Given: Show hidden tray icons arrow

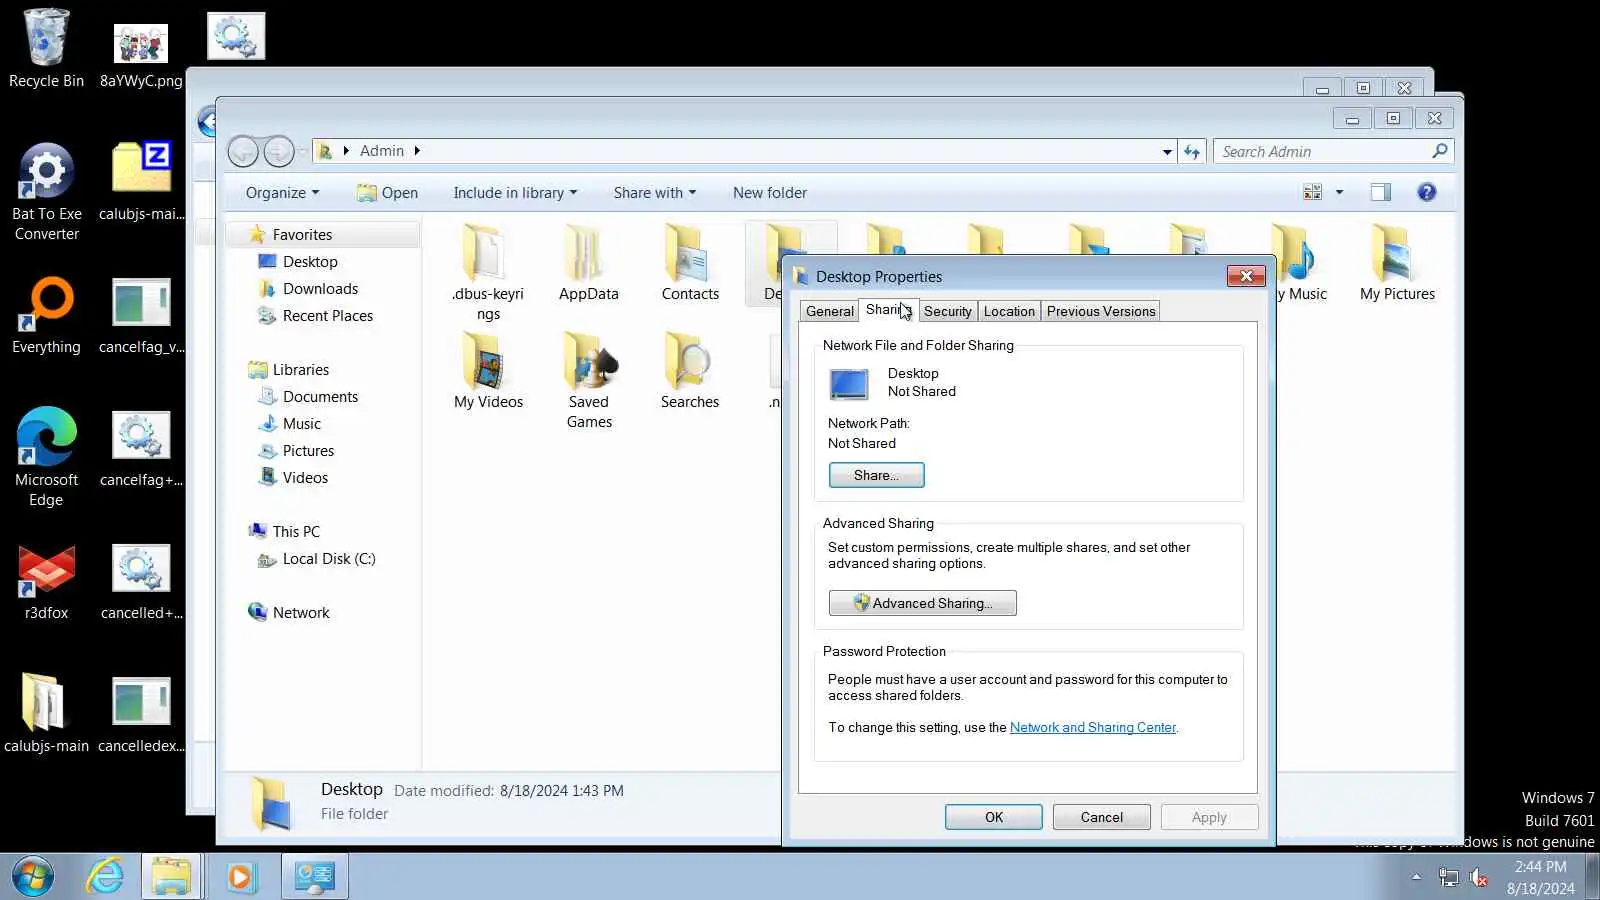Looking at the screenshot, I should 1416,877.
